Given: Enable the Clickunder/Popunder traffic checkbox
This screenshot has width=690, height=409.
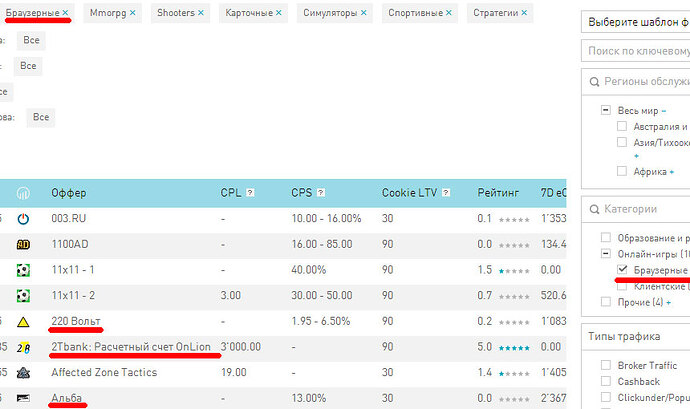Looking at the screenshot, I should pos(606,397).
